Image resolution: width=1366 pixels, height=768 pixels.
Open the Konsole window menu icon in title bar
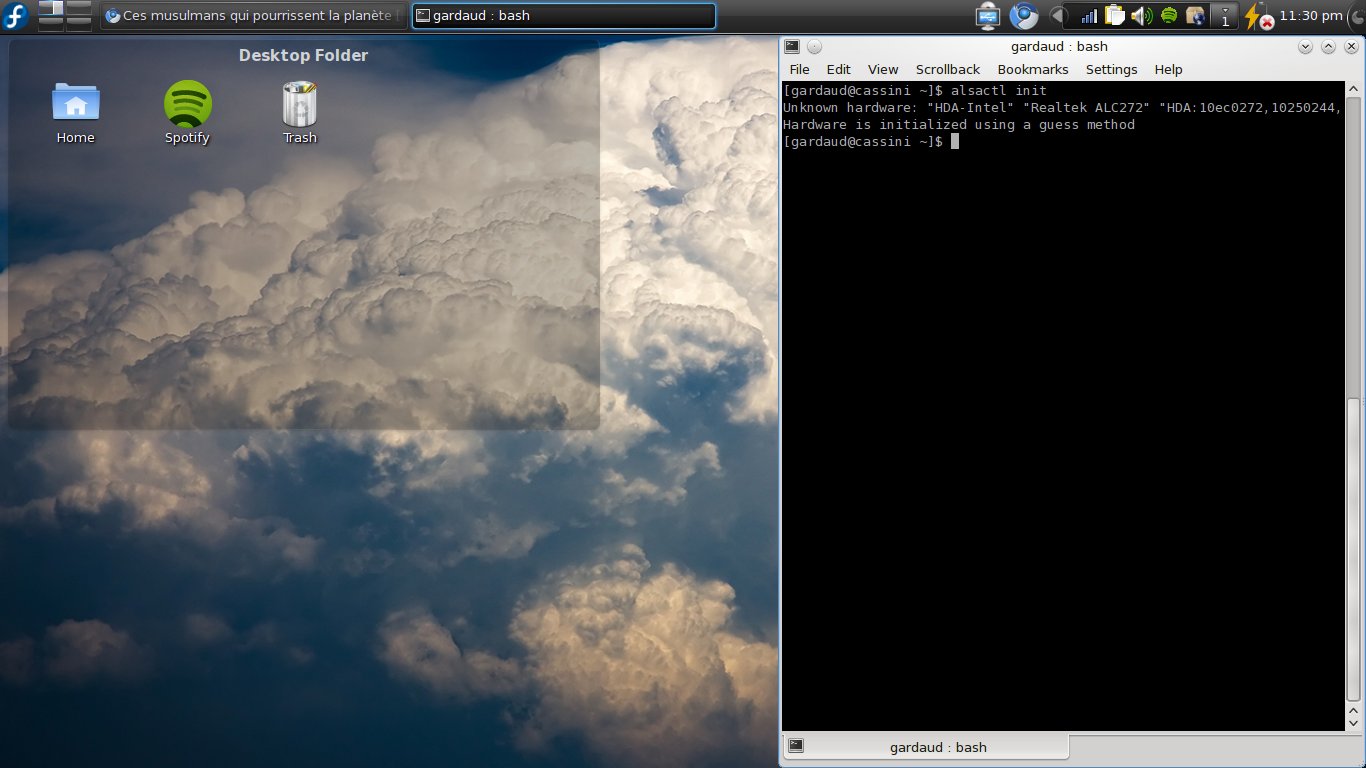(792, 46)
